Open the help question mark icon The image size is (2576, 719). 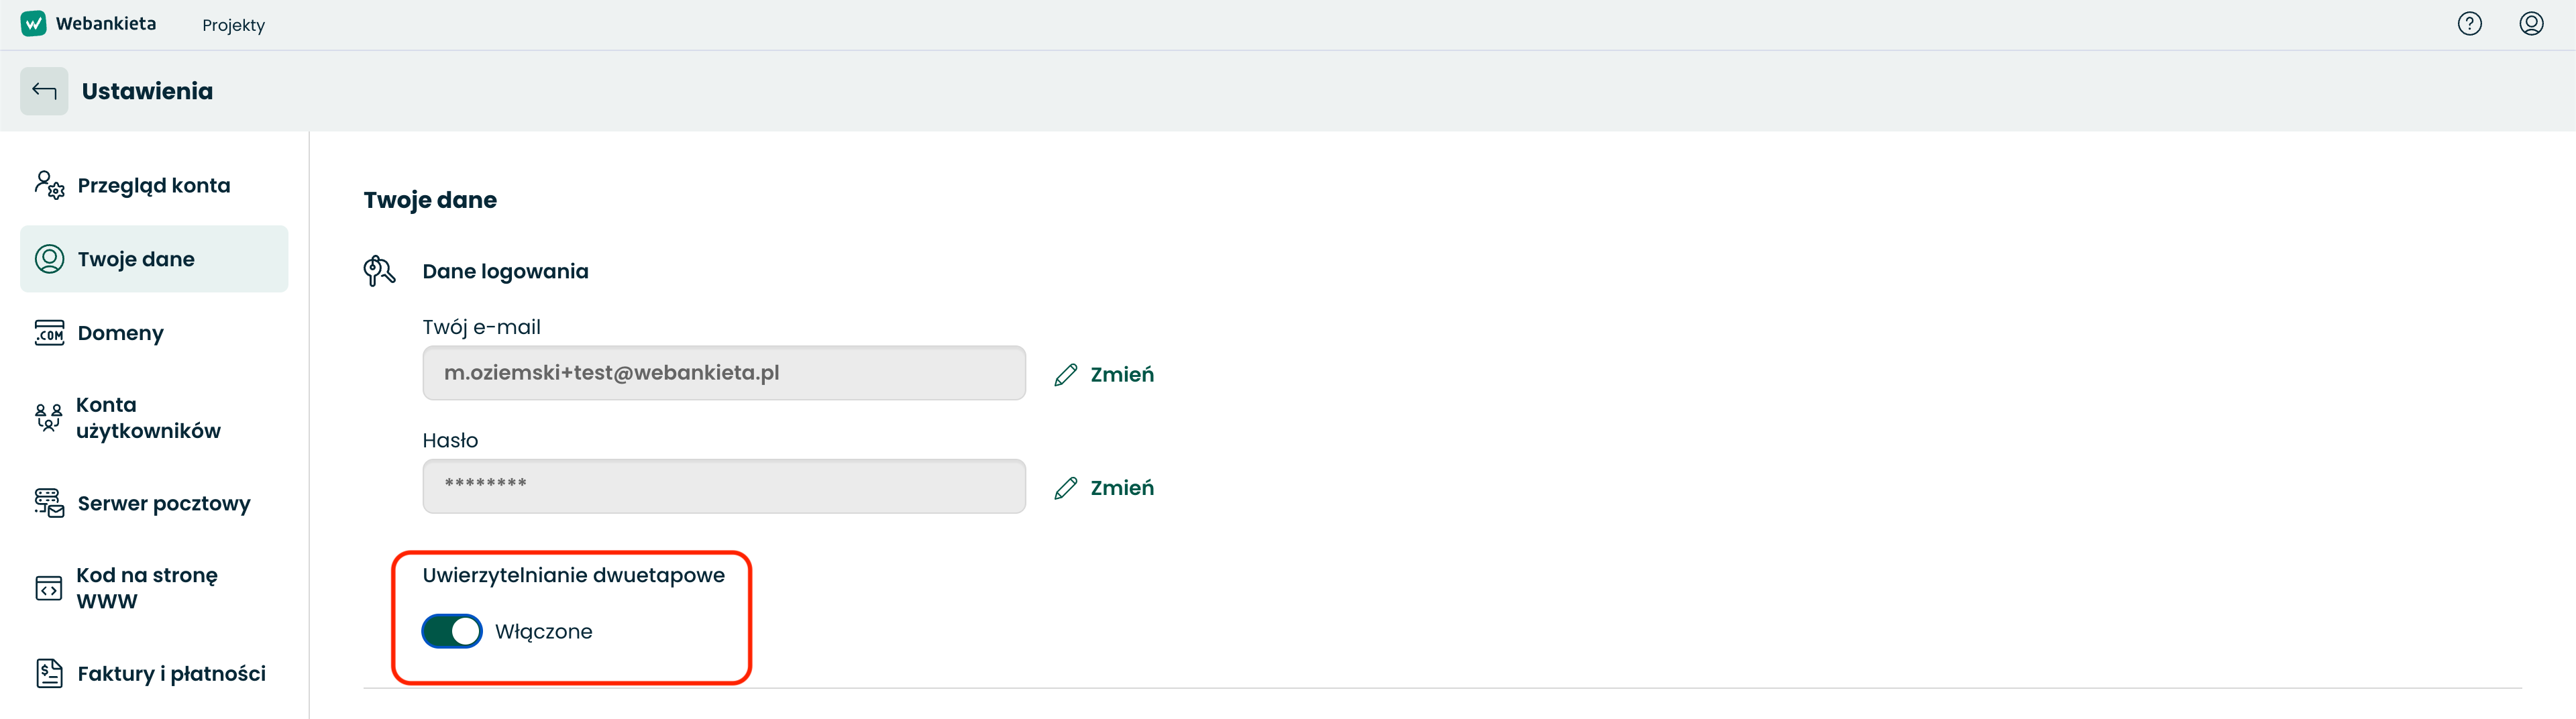[2469, 23]
